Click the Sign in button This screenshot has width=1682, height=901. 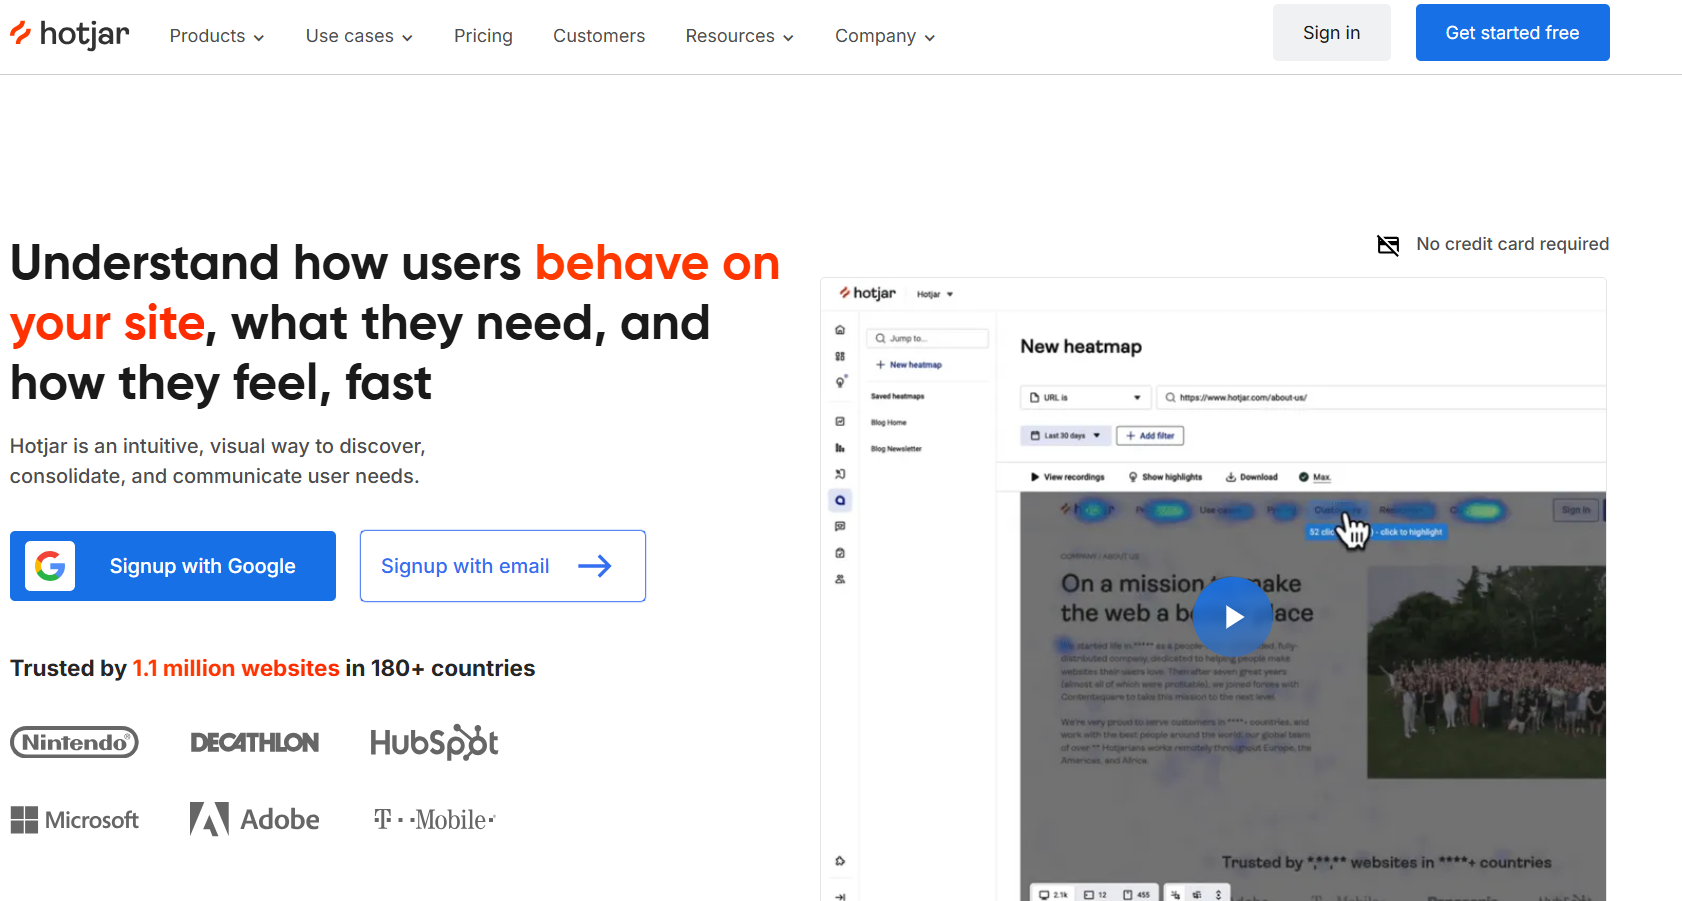pos(1331,33)
